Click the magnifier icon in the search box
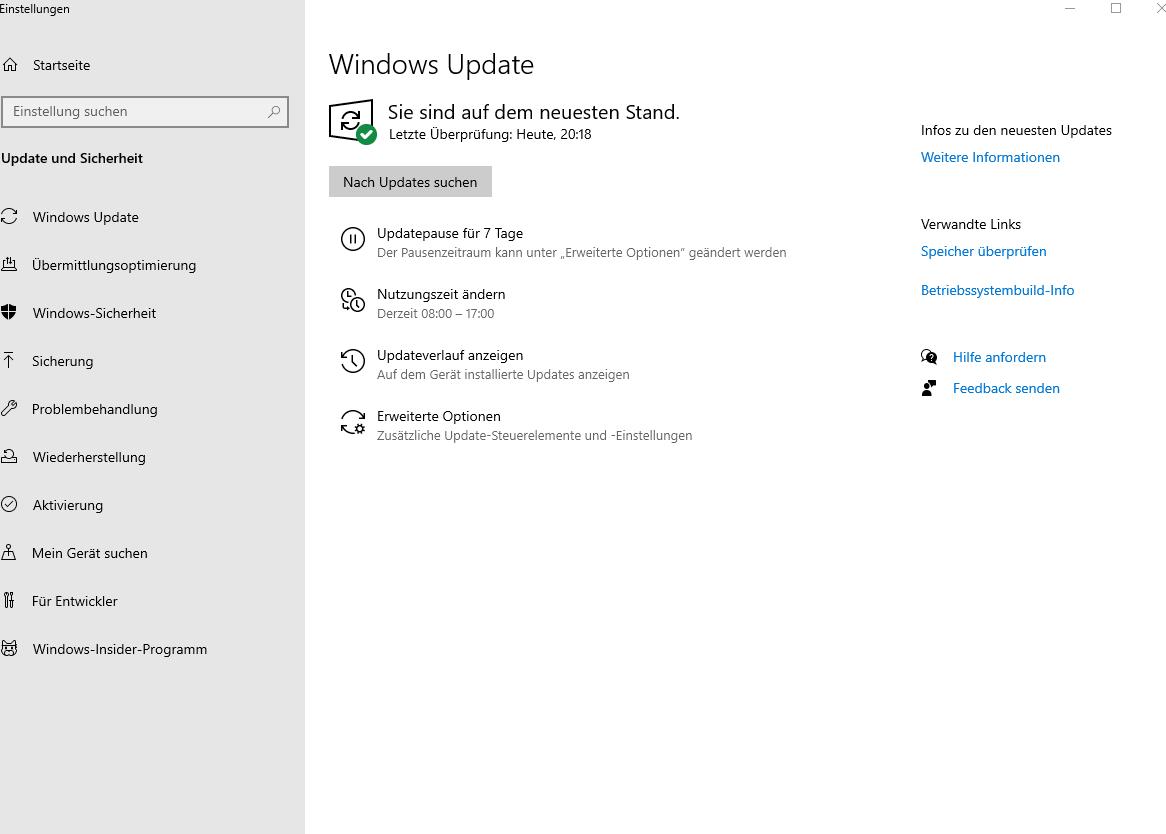 coord(274,111)
